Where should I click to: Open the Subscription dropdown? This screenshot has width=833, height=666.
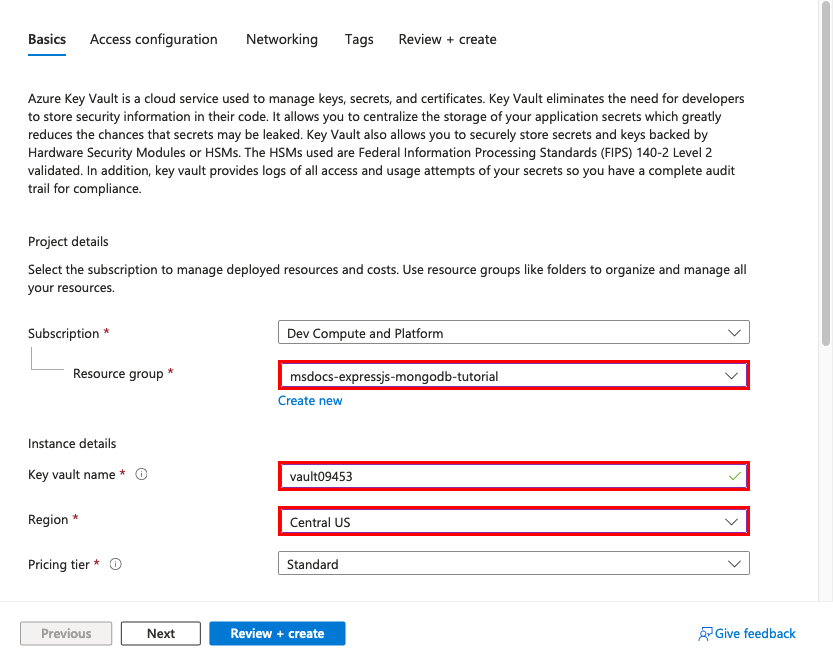click(513, 333)
